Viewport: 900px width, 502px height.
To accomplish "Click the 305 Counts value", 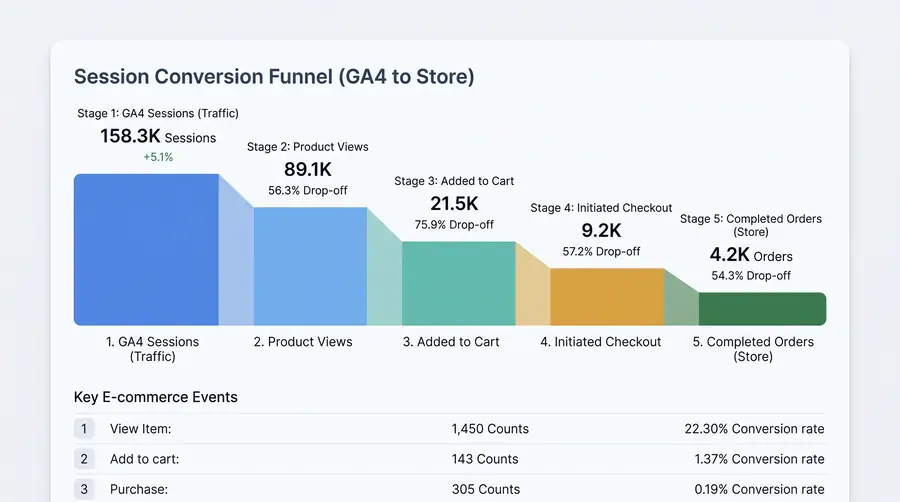I will click(x=486, y=489).
